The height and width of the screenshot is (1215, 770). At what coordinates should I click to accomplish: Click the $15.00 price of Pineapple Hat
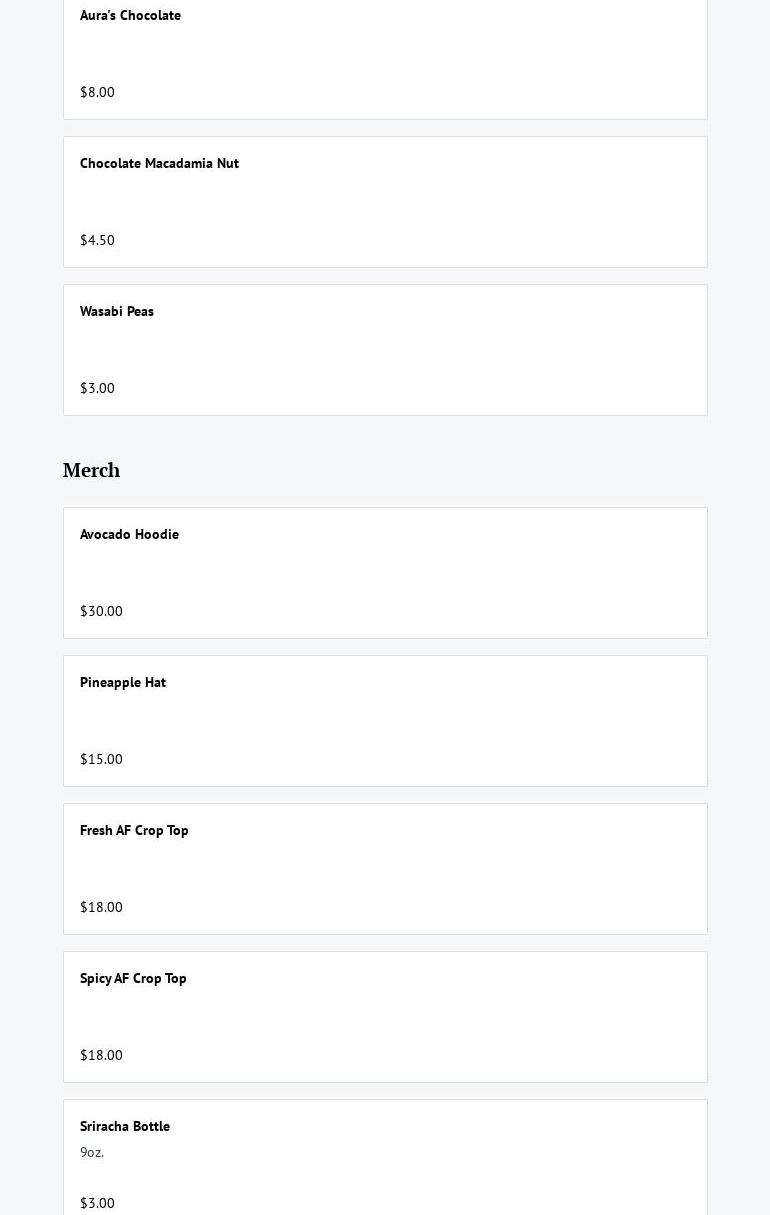pos(101,759)
